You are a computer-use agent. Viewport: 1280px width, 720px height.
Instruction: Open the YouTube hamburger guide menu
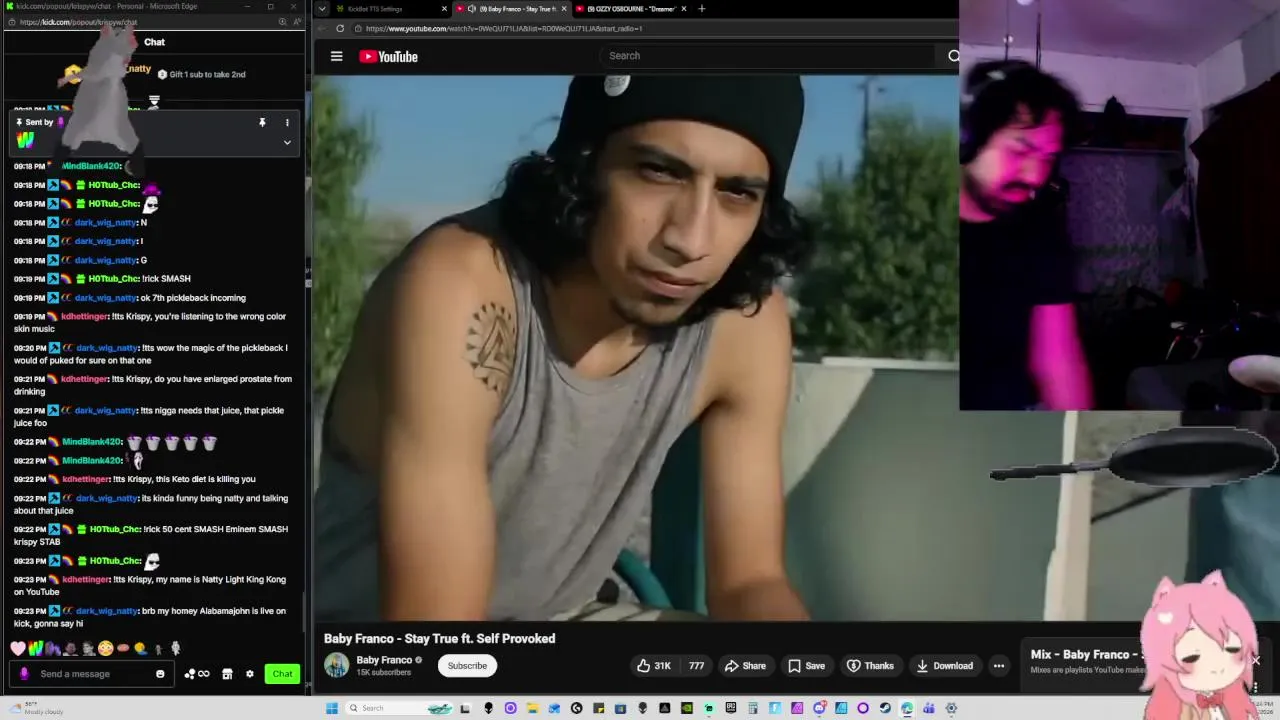click(x=337, y=56)
